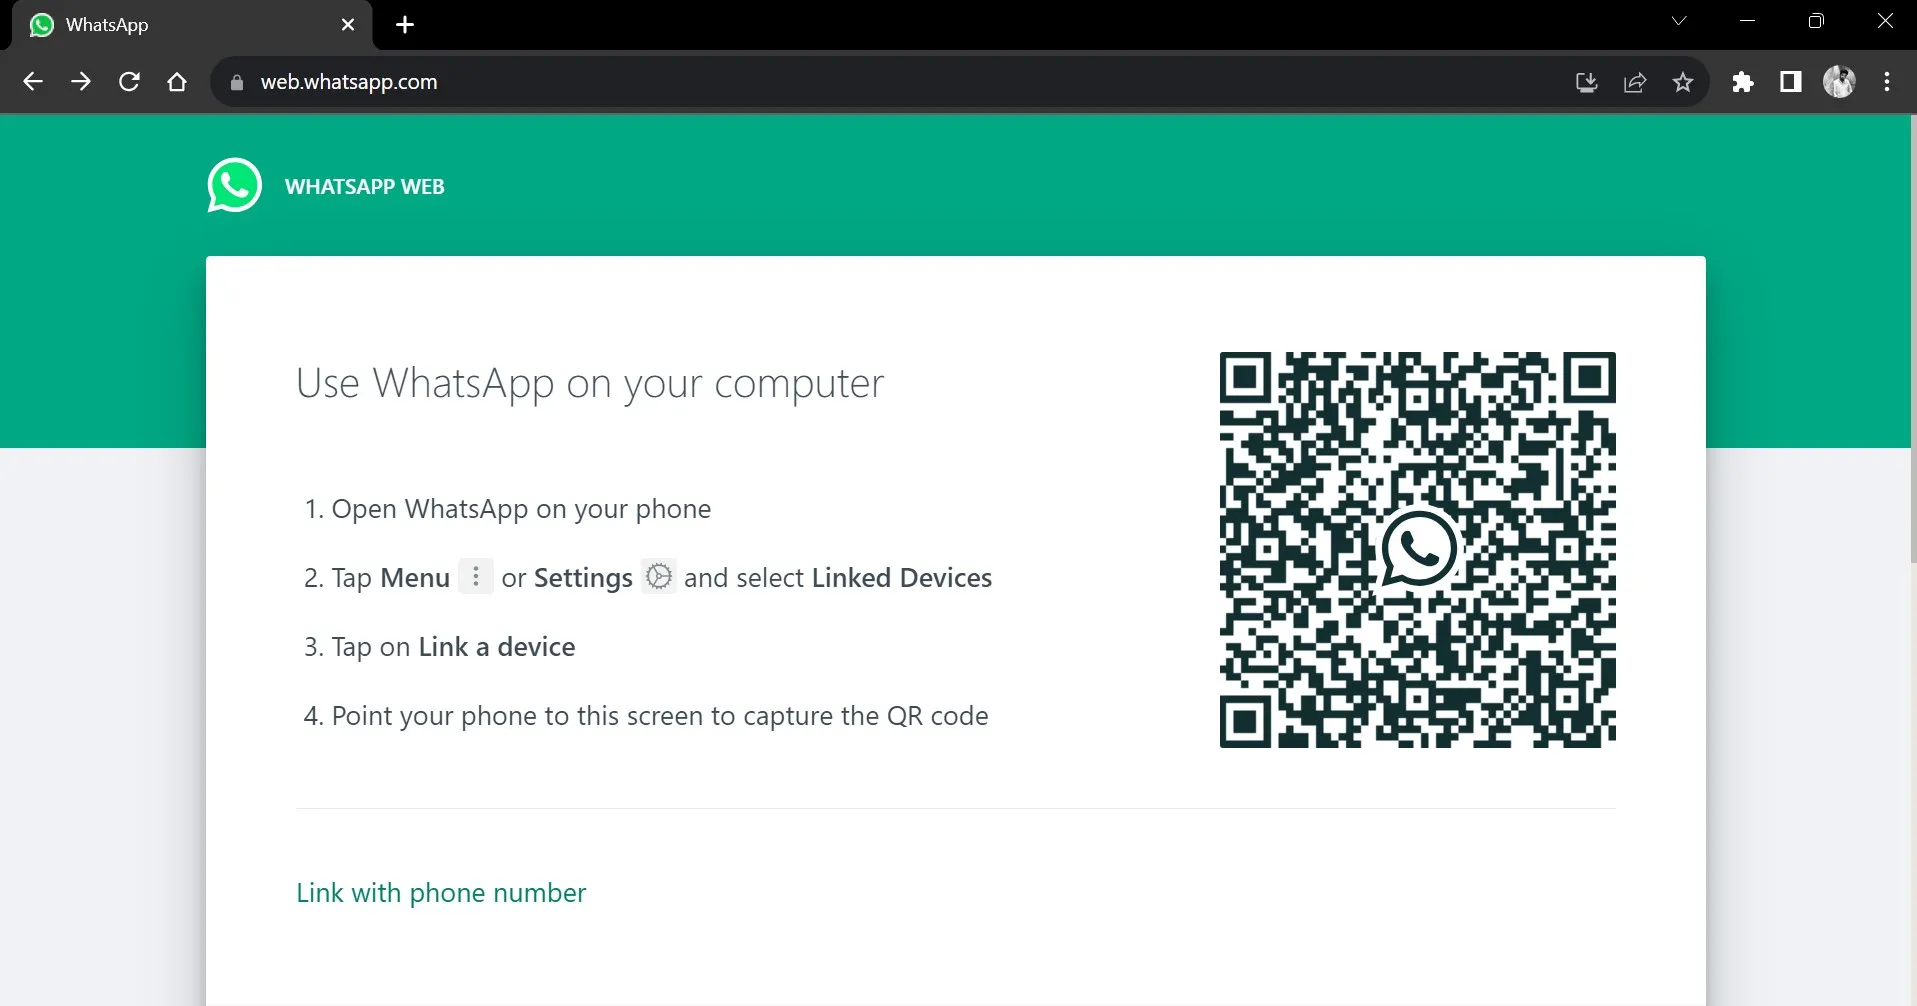
Task: Click the browser profile avatar
Action: (x=1840, y=82)
